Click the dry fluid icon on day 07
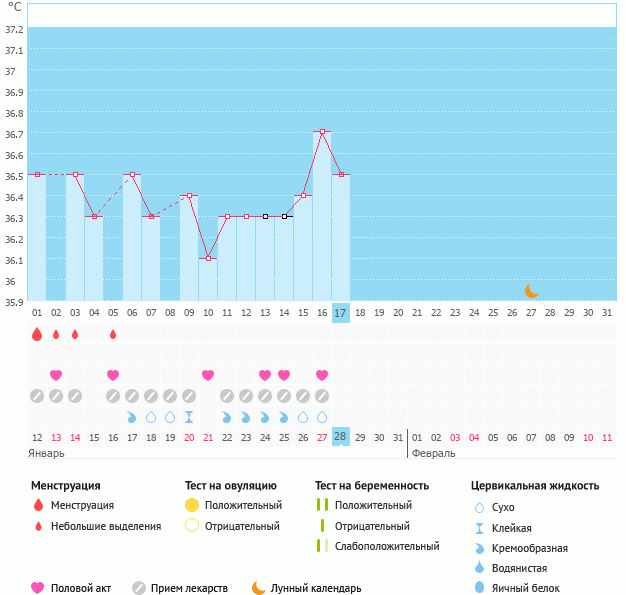This screenshot has width=626, height=595. tap(151, 417)
